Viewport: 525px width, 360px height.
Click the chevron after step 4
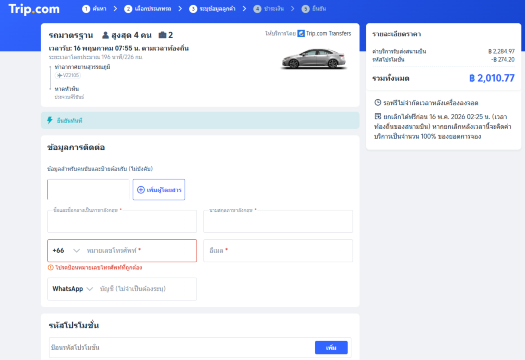[x=293, y=9]
